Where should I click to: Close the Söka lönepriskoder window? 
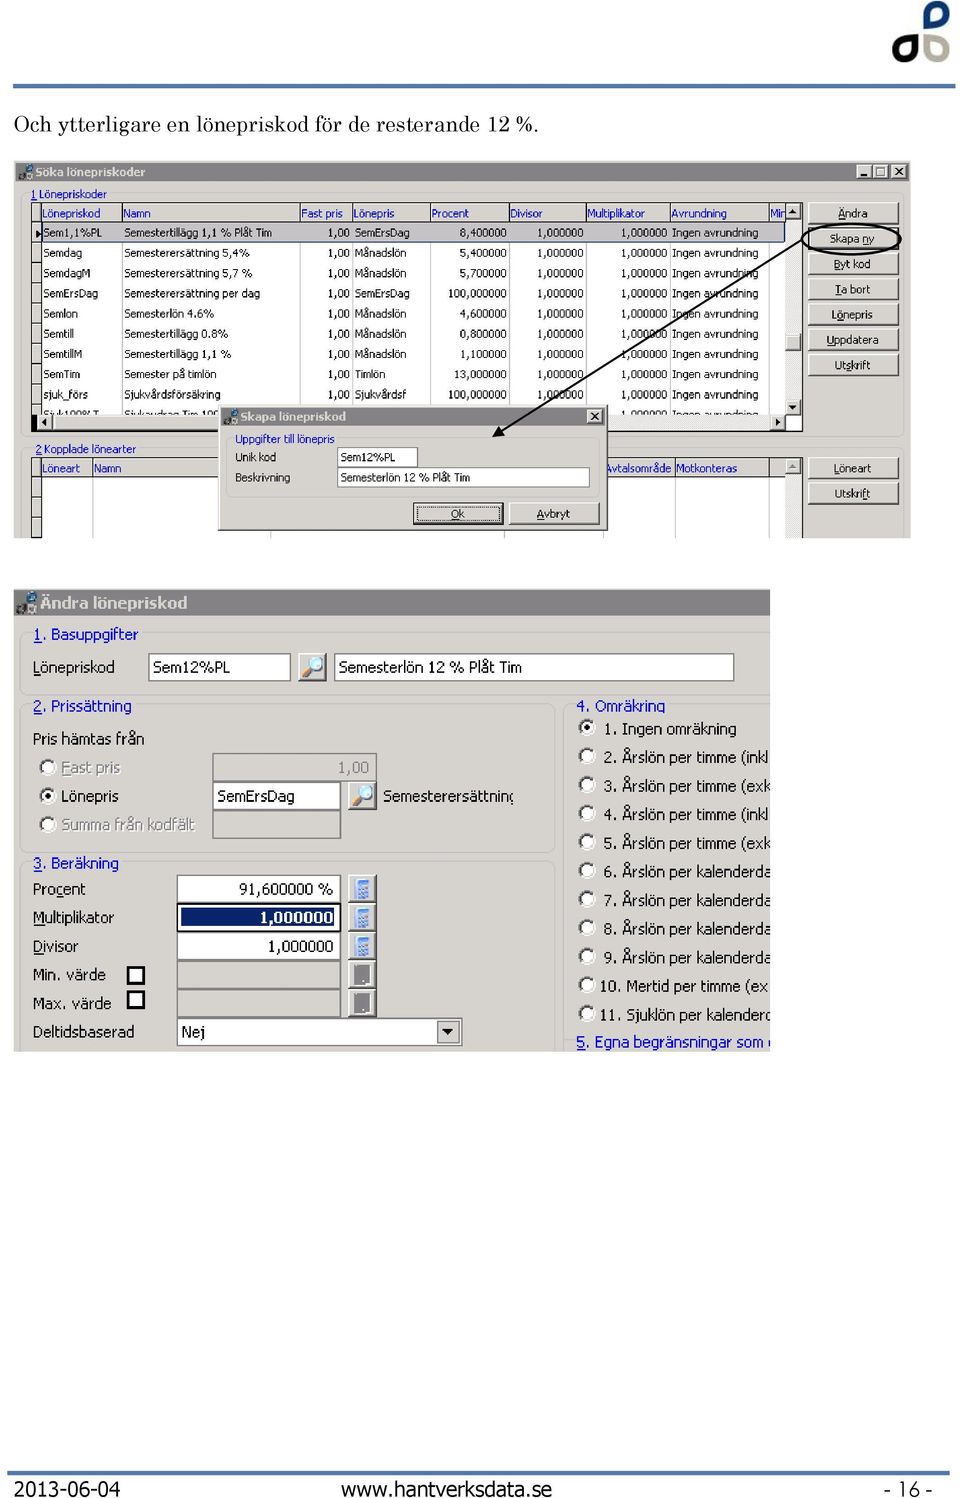click(x=899, y=172)
